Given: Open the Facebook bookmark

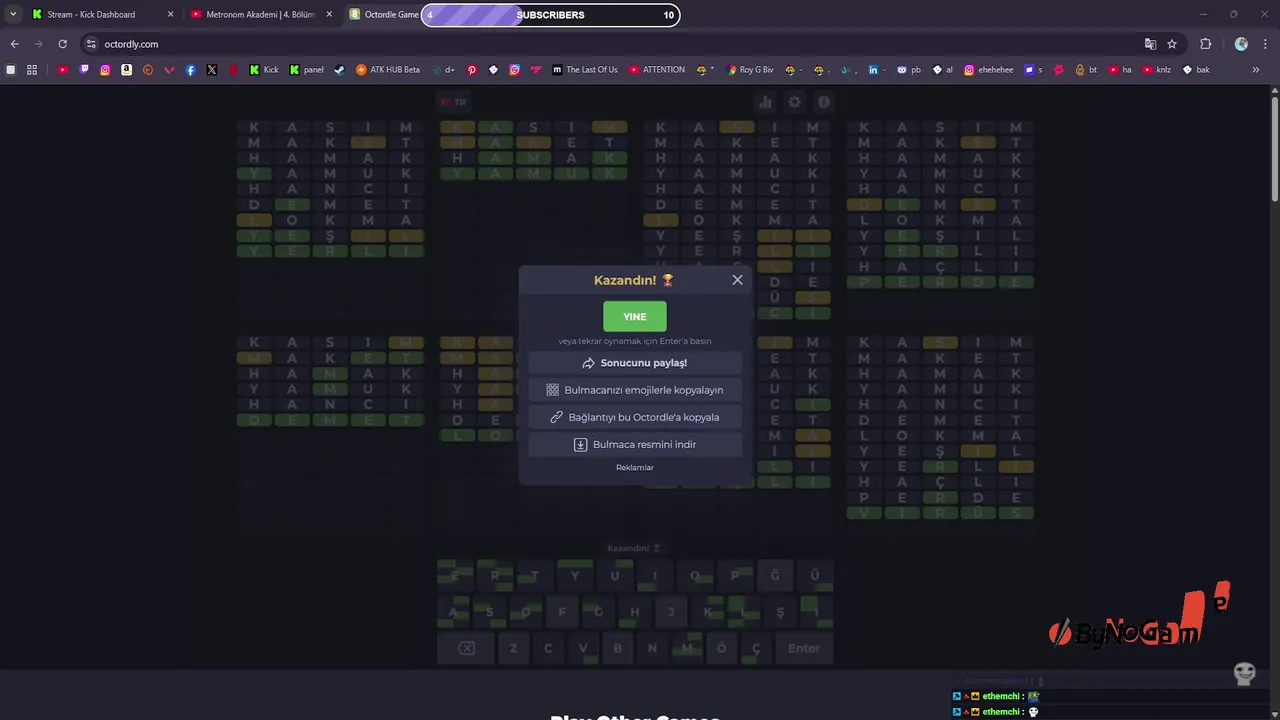Looking at the screenshot, I should (190, 70).
